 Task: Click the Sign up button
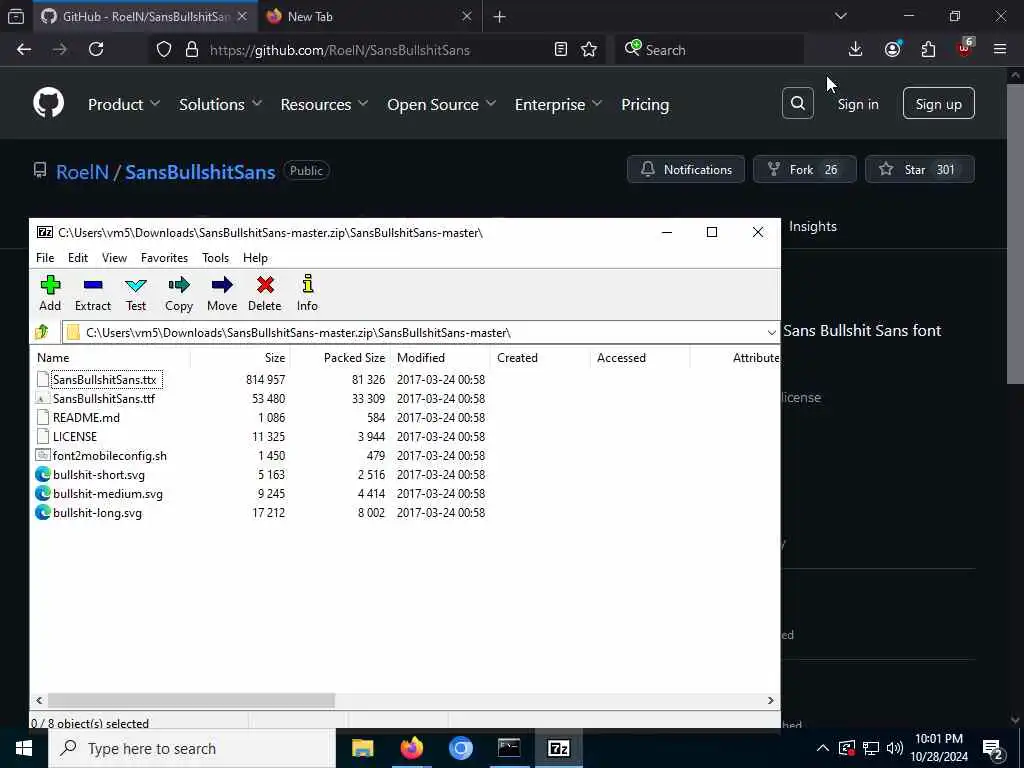[x=938, y=103]
